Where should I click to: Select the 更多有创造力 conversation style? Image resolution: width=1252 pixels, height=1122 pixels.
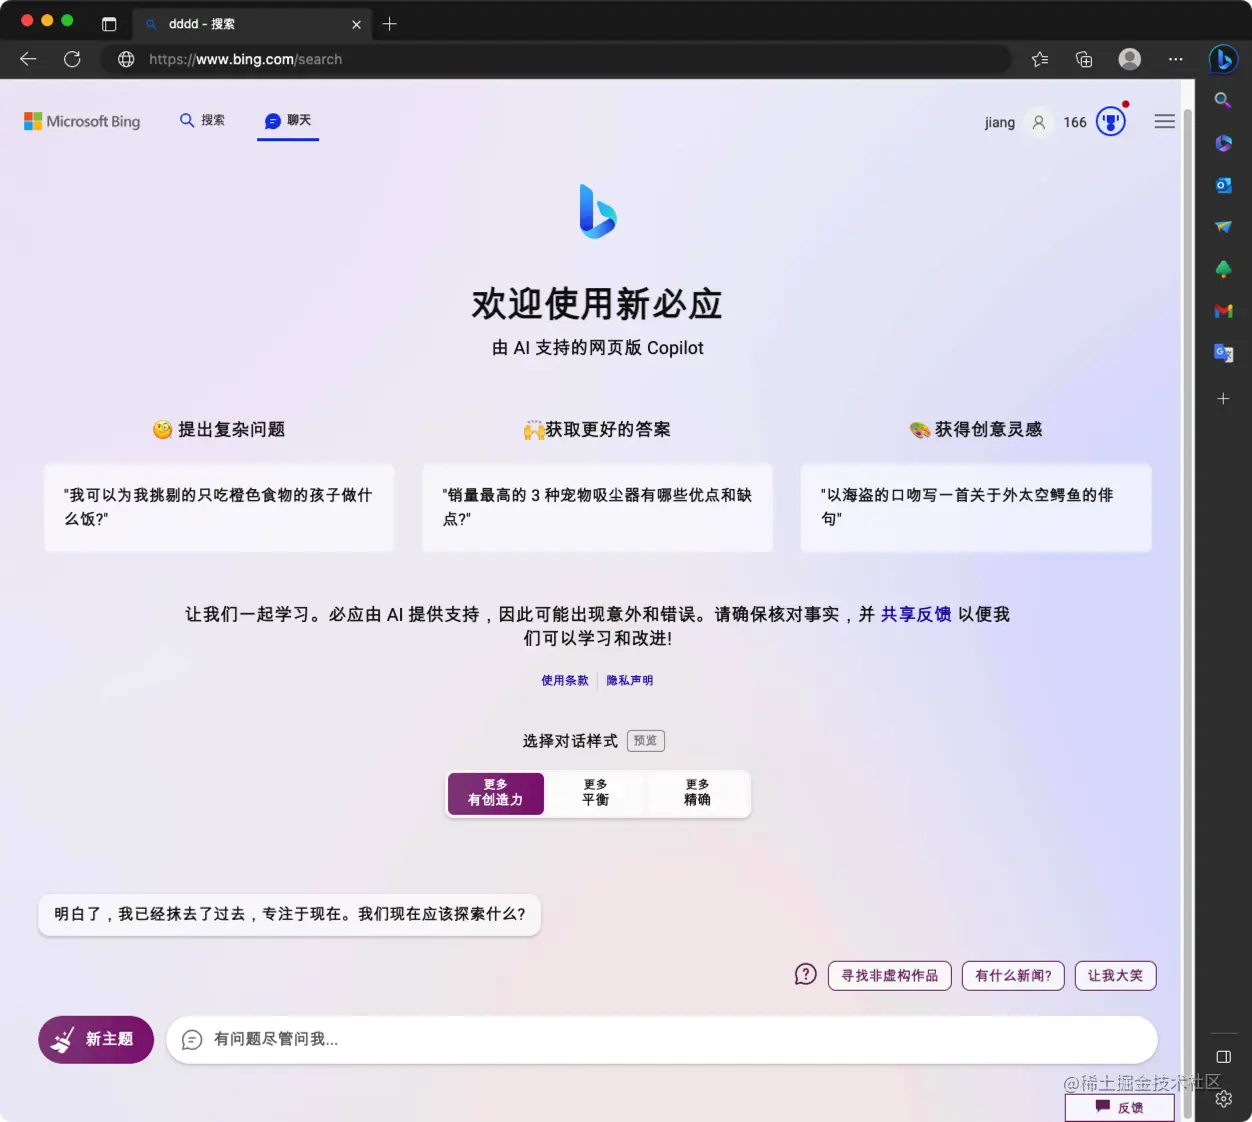pyautogui.click(x=495, y=793)
